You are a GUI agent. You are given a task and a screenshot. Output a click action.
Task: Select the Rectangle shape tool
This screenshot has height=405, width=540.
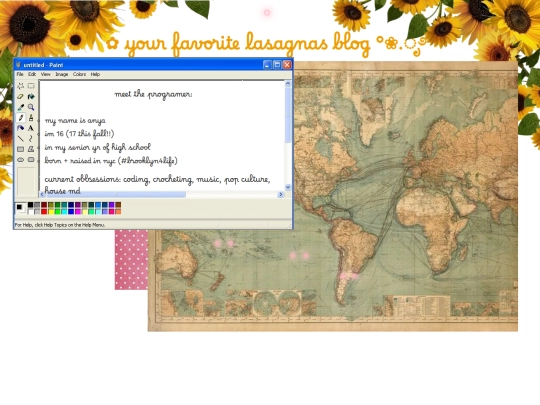click(x=21, y=149)
